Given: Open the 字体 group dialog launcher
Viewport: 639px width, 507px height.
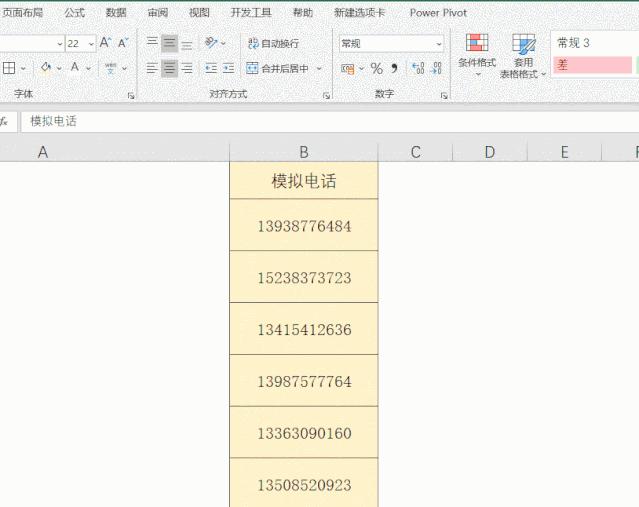Looking at the screenshot, I should coord(131,96).
